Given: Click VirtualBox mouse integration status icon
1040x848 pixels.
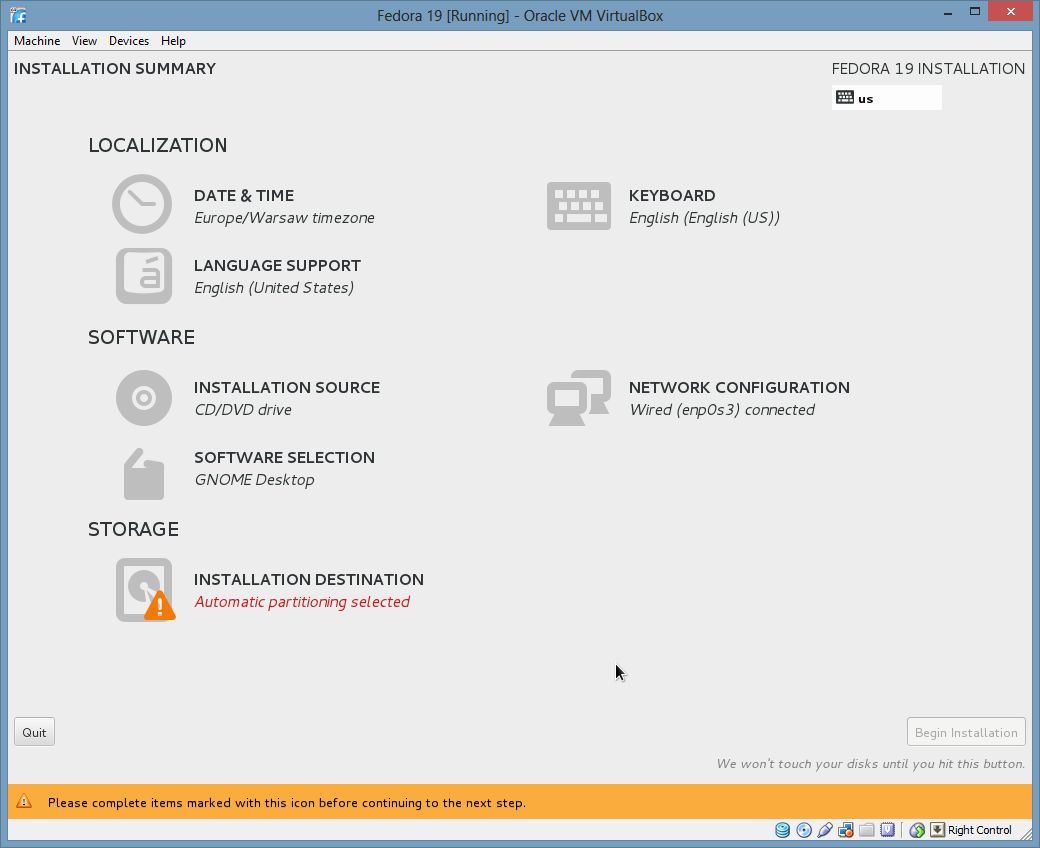Looking at the screenshot, I should click(917, 830).
